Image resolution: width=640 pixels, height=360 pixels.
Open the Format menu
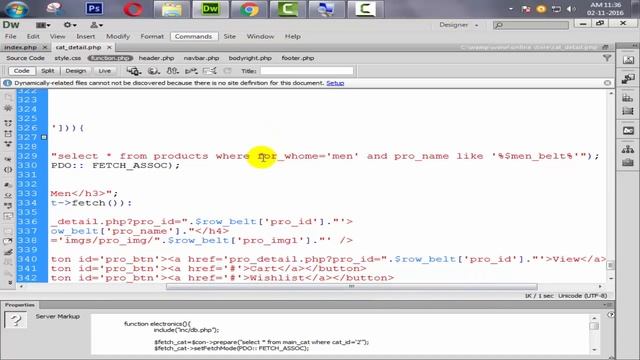tap(152, 36)
